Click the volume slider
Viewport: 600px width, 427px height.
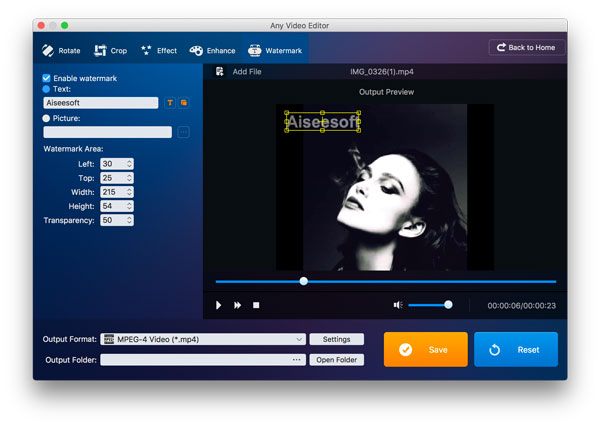click(430, 305)
